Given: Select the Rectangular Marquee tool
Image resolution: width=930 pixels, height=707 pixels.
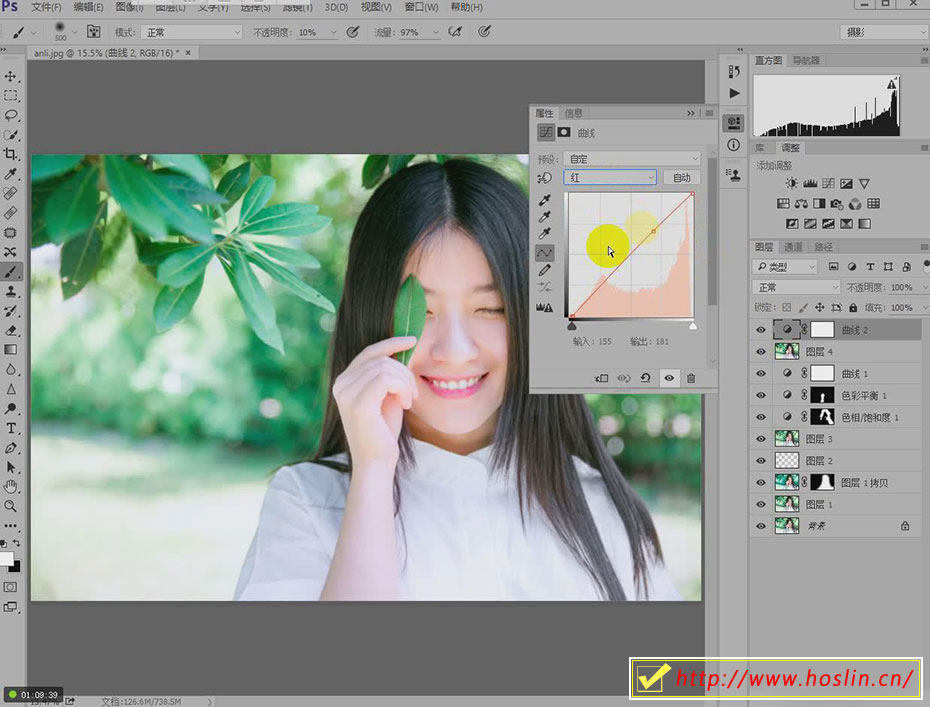Looking at the screenshot, I should [11, 96].
